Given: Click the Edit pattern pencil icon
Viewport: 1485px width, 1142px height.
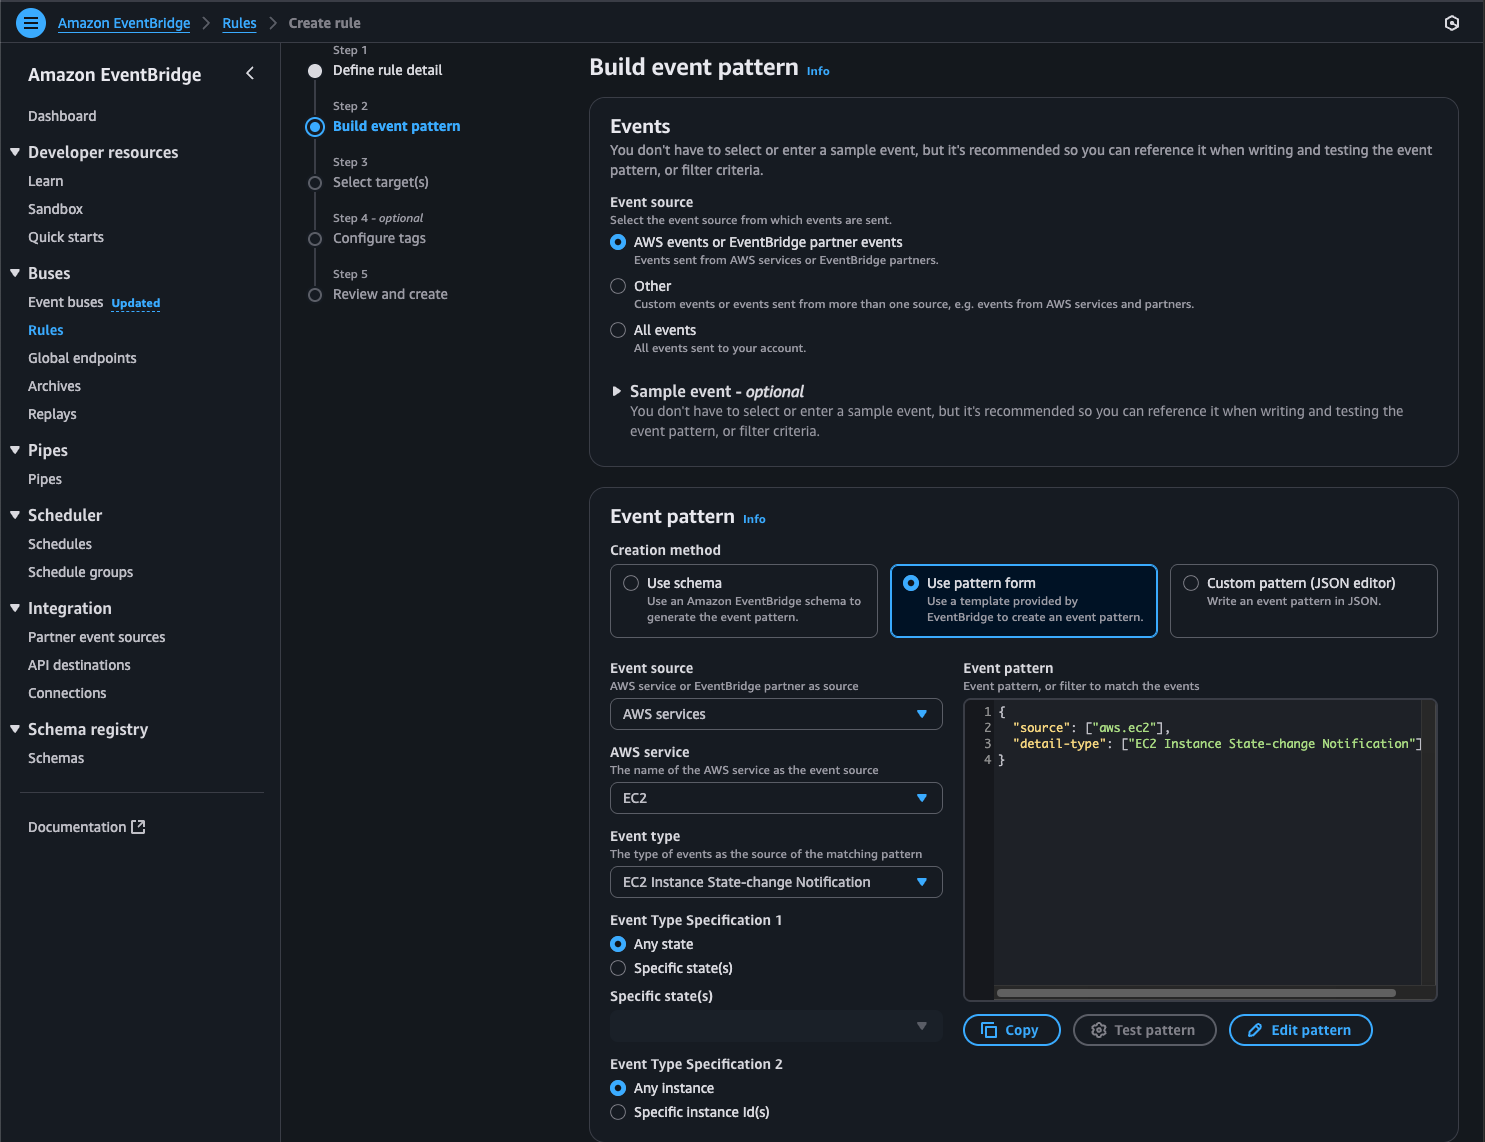Looking at the screenshot, I should click(x=1255, y=1030).
